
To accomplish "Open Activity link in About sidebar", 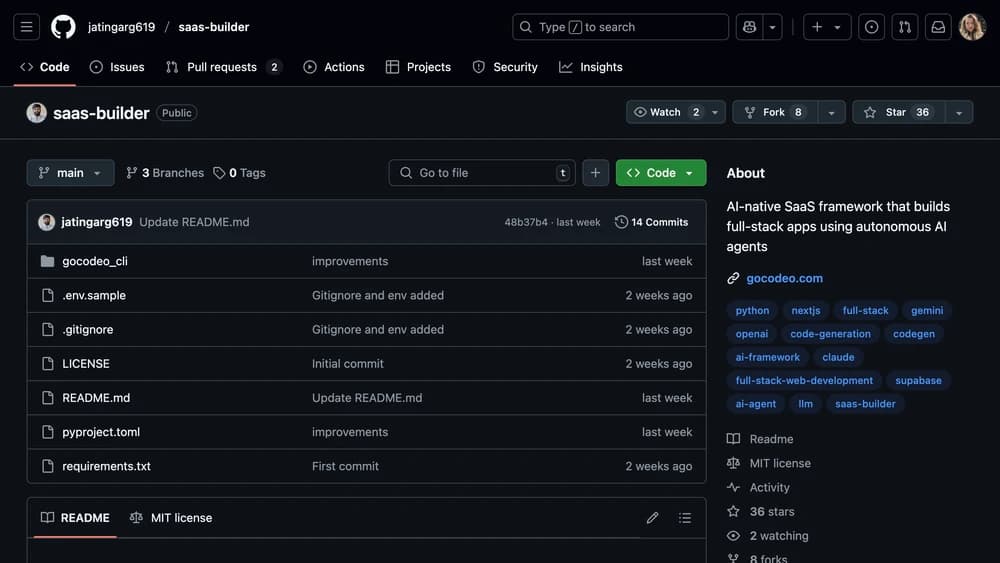I will tap(758, 488).
